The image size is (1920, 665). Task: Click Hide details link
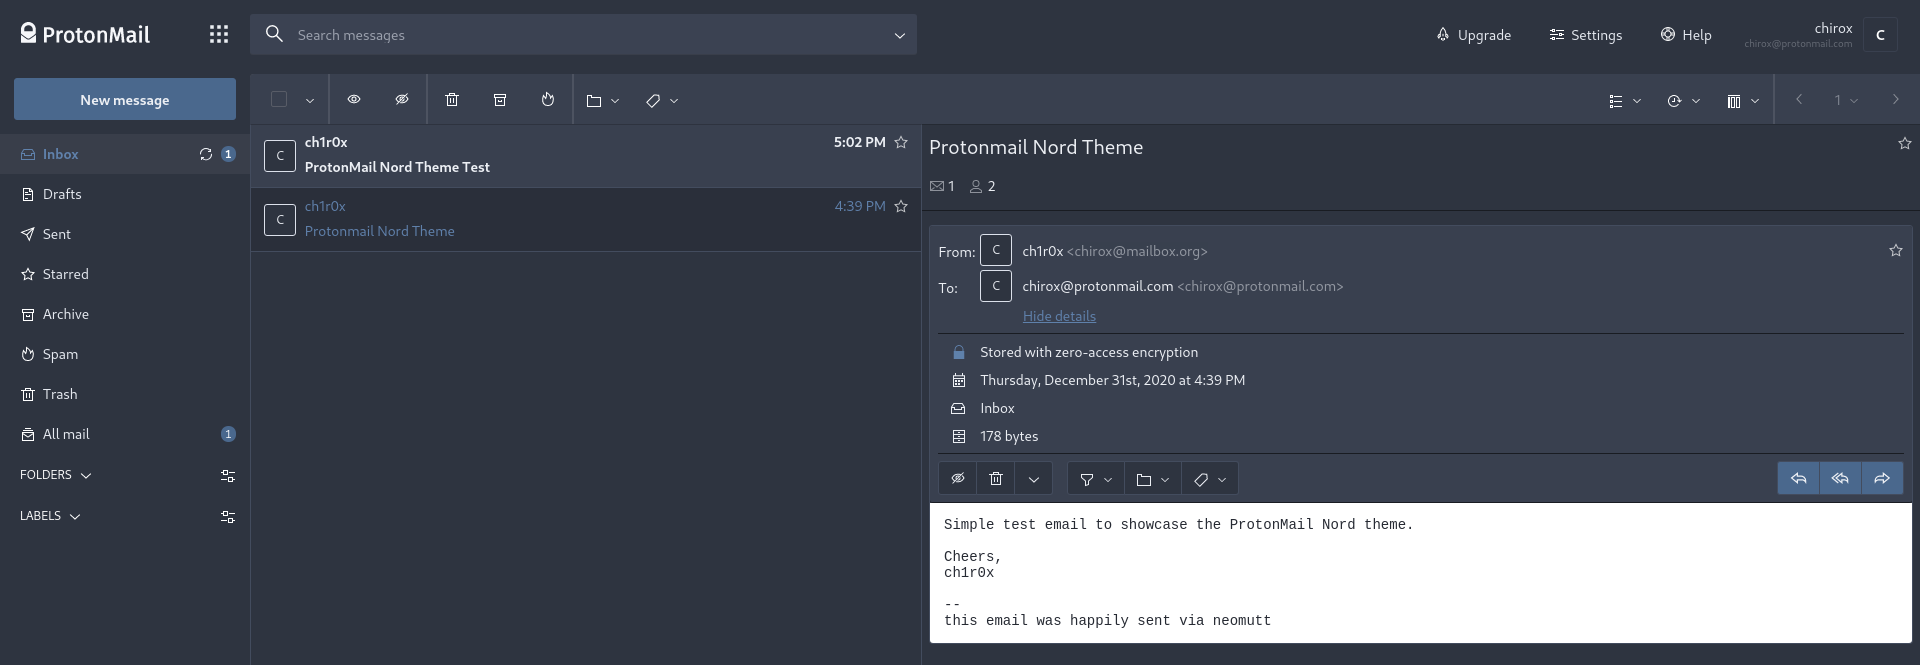[1059, 316]
